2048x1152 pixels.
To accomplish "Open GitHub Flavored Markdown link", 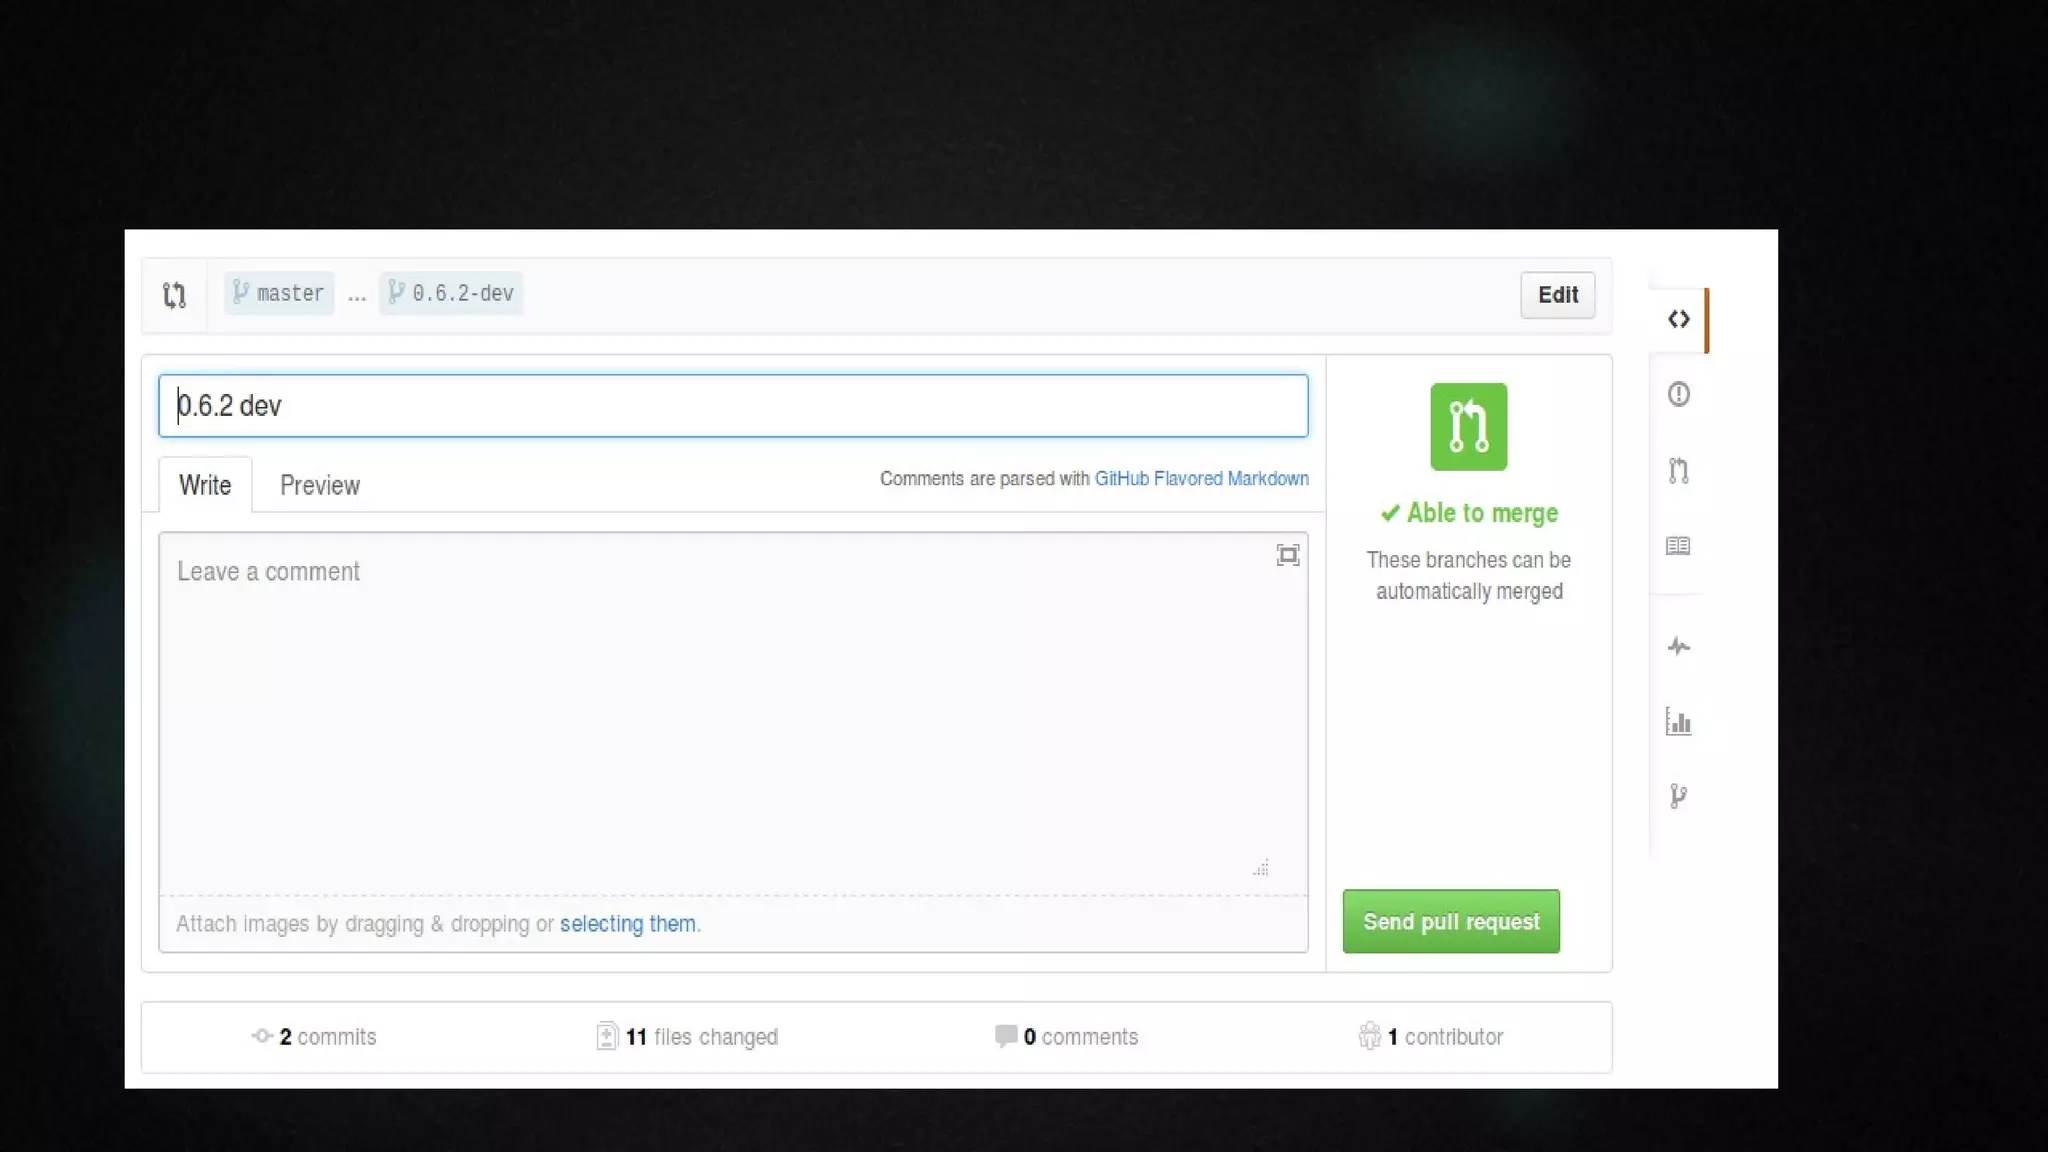I will coord(1201,478).
